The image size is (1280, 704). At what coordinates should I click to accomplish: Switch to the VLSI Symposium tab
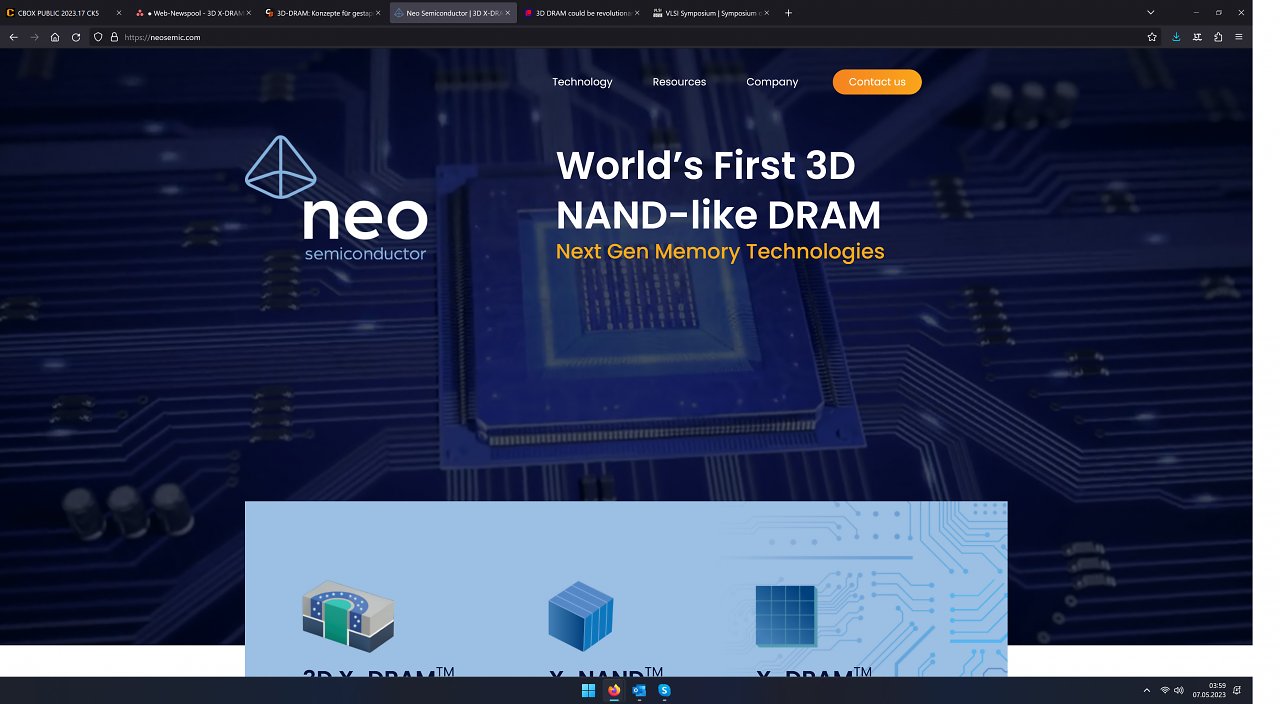click(710, 13)
